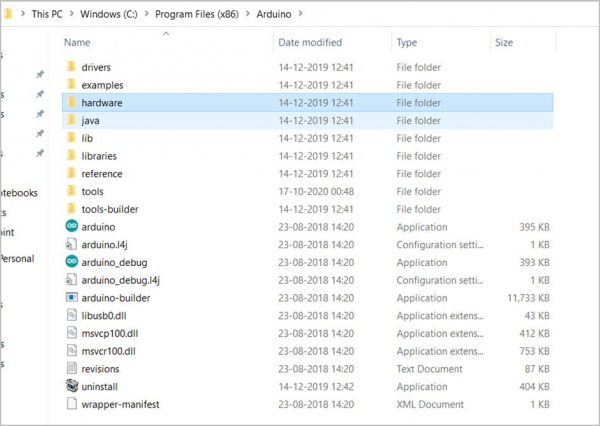Expand chevron after Arduino breadcrumb
600x426 pixels.
point(300,14)
